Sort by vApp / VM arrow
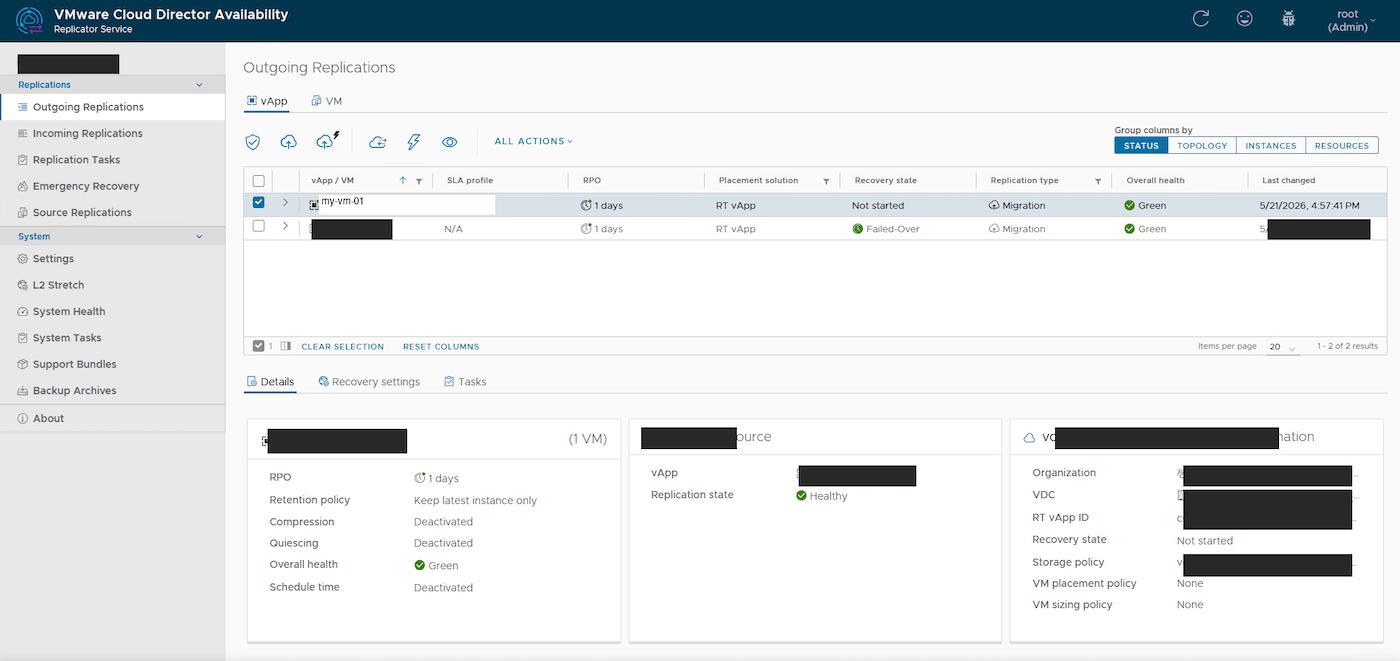1400x661 pixels. pos(403,181)
